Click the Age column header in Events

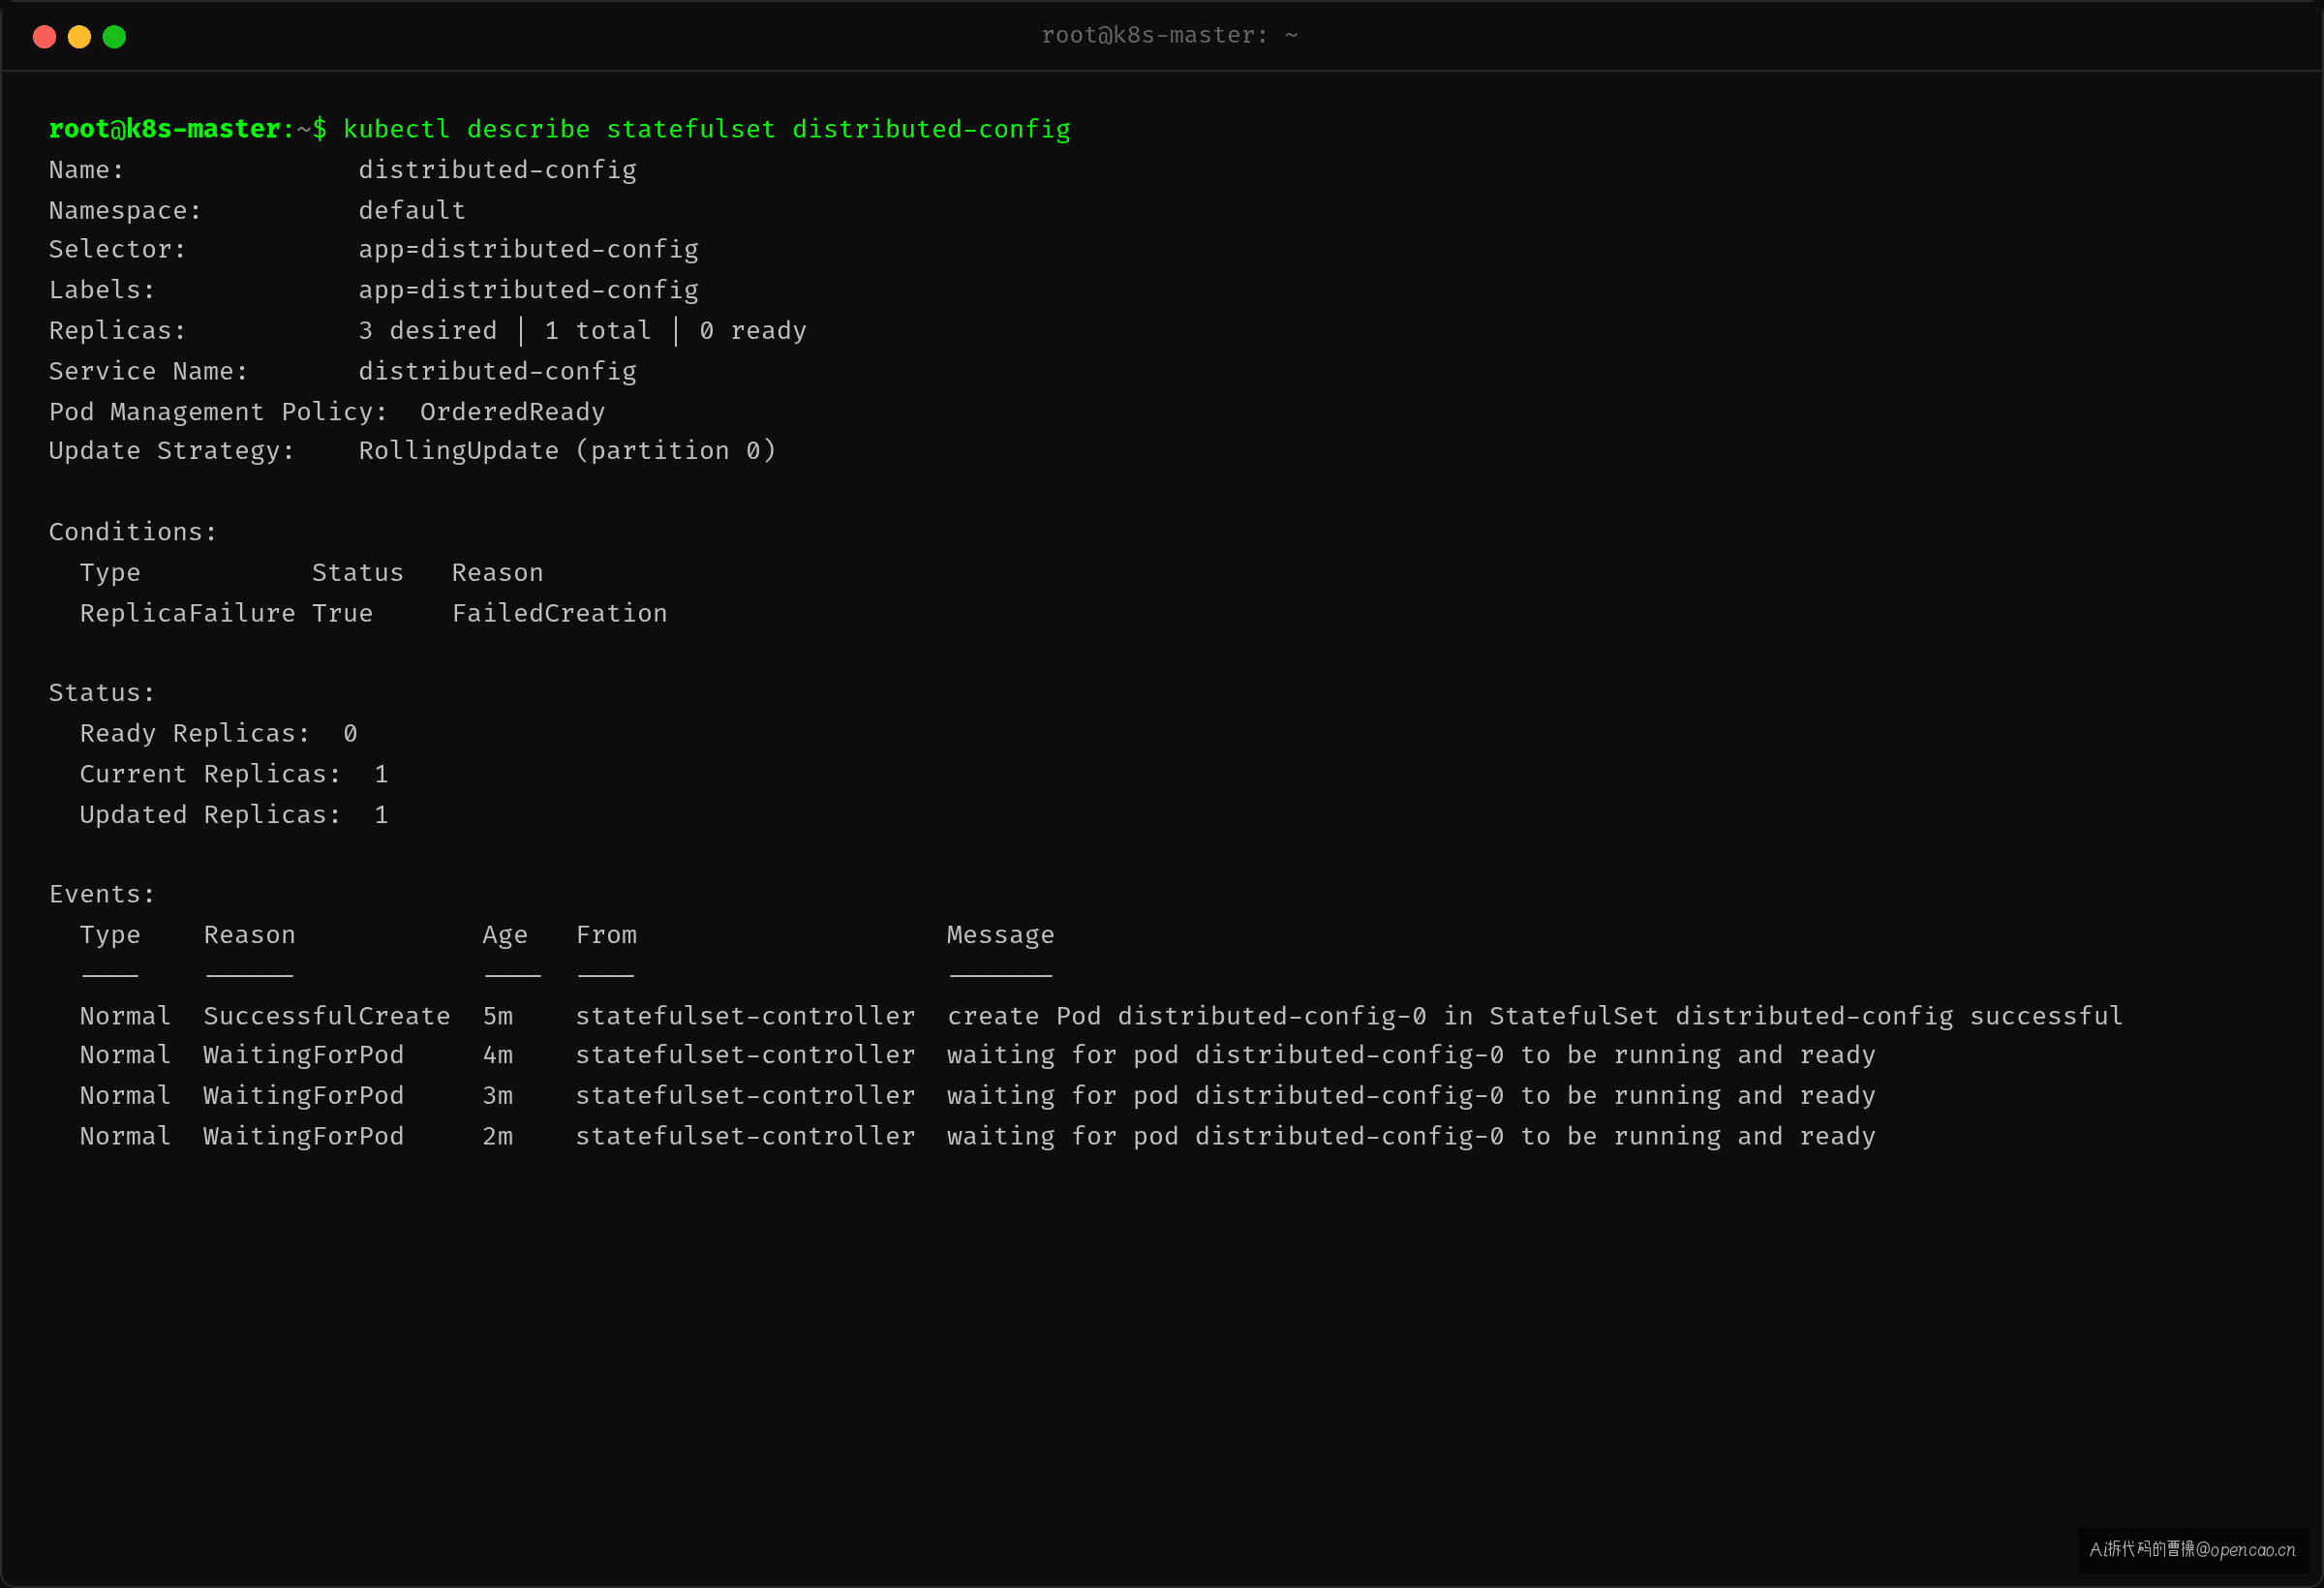coord(505,936)
